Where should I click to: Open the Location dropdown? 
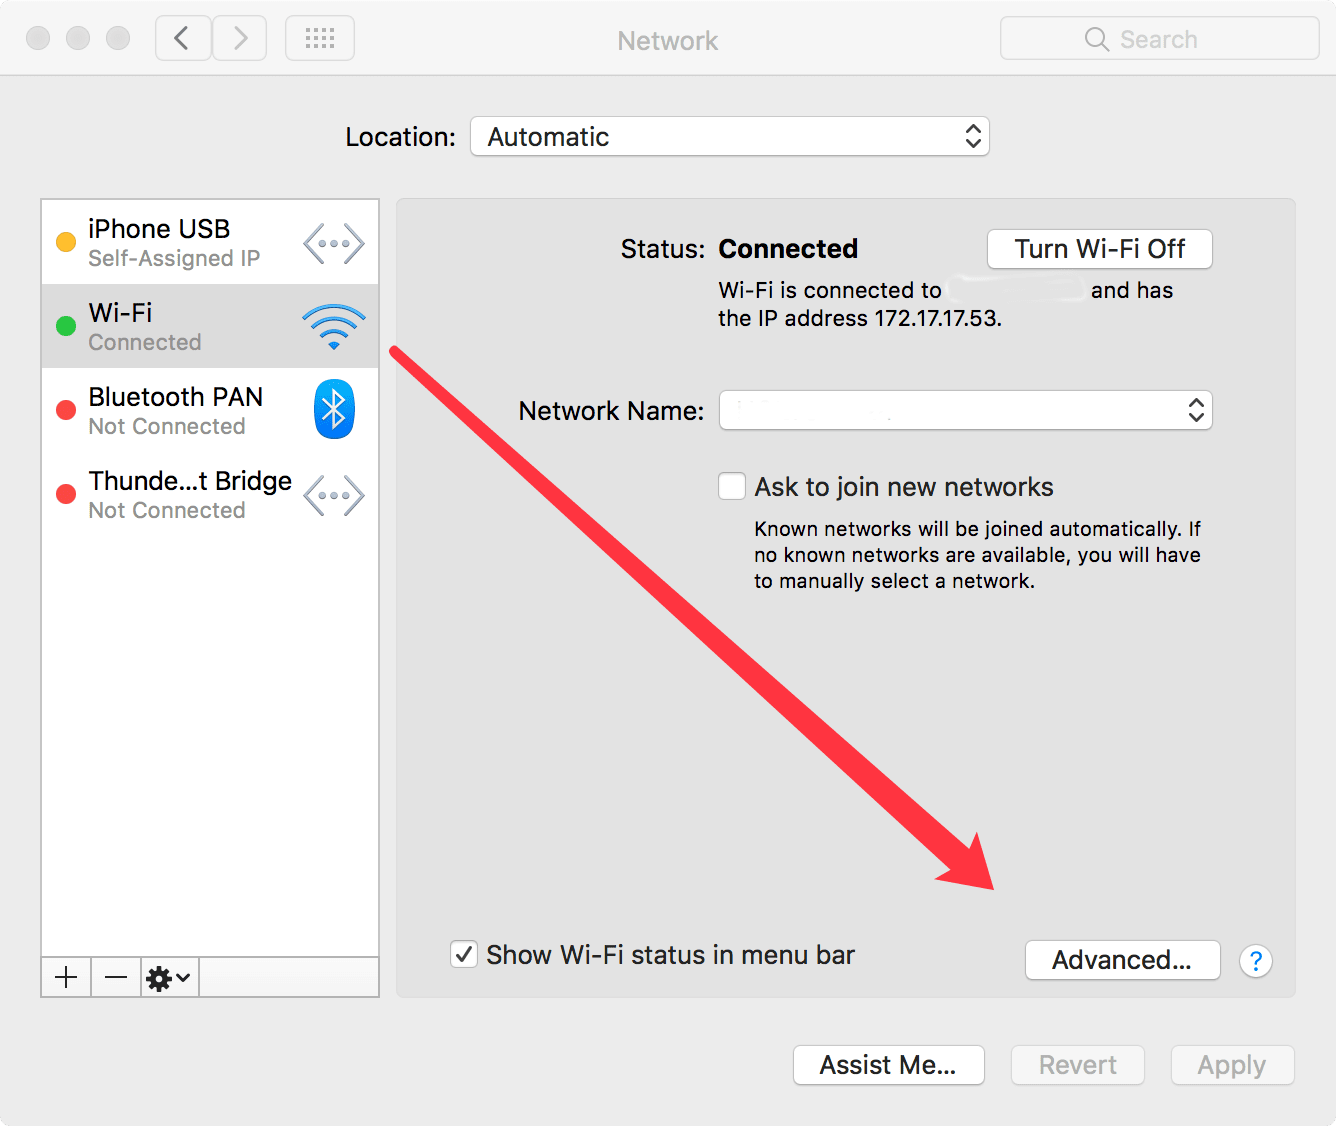pos(730,136)
